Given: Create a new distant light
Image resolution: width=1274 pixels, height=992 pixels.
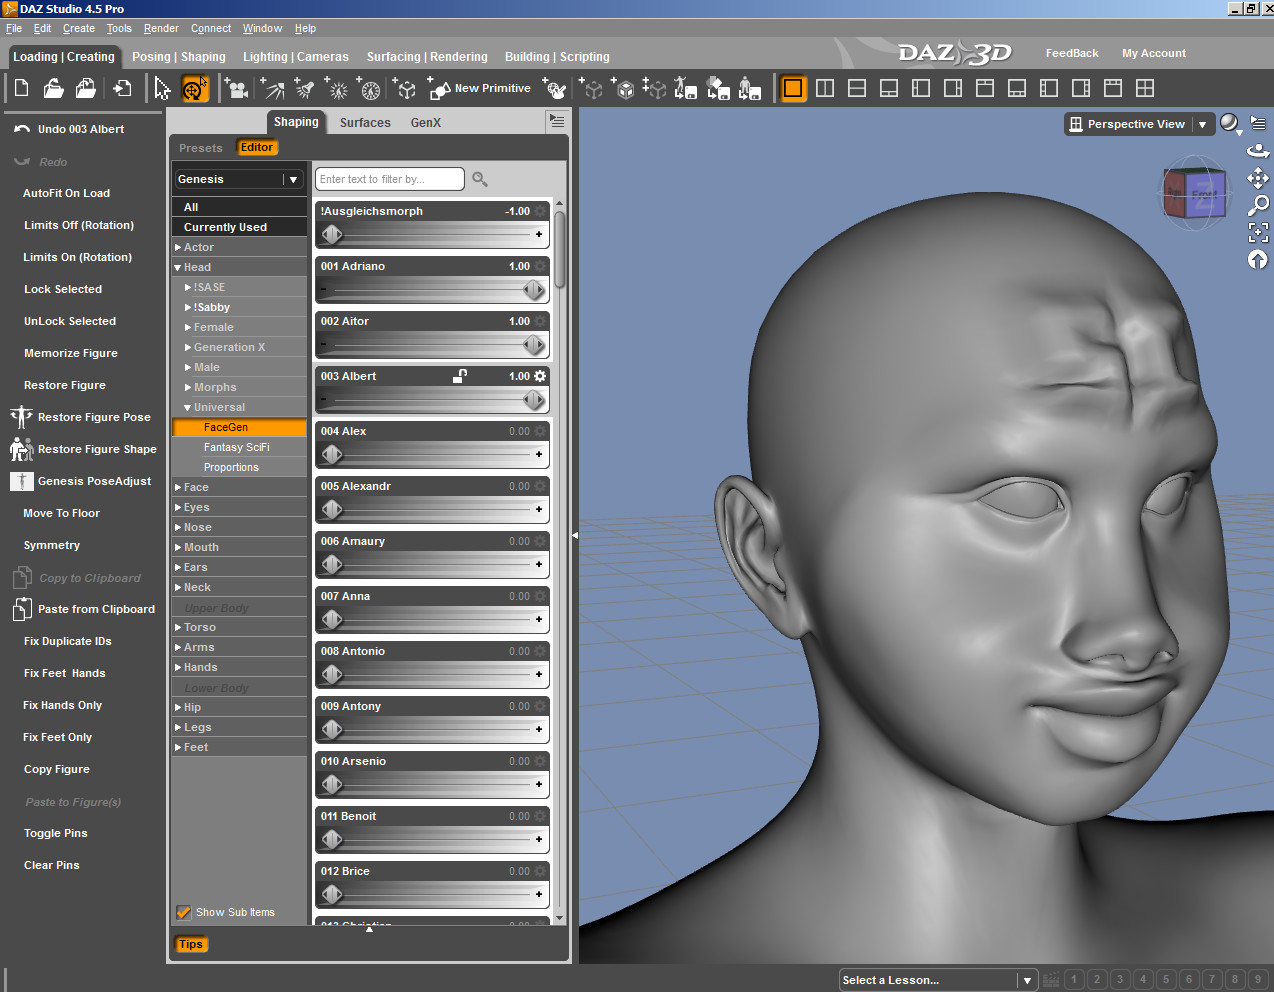Looking at the screenshot, I should (272, 89).
